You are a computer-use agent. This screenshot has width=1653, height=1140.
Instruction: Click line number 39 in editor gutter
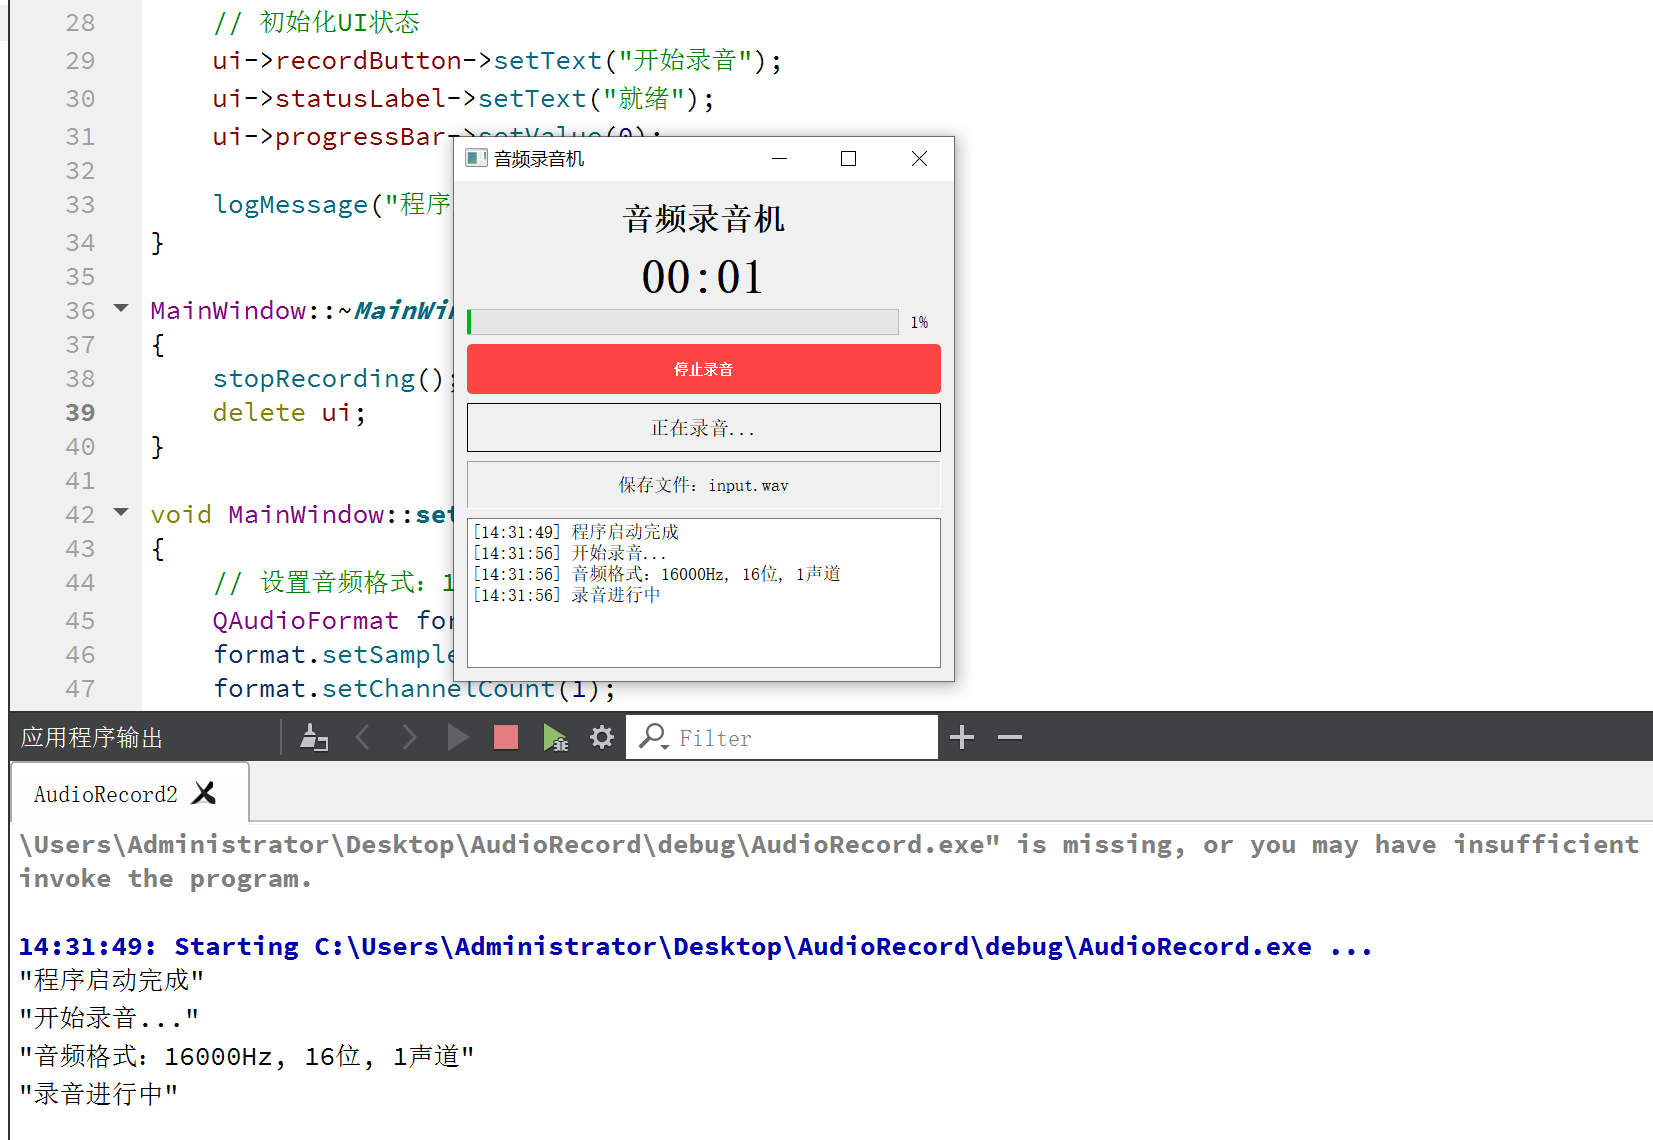coord(80,412)
